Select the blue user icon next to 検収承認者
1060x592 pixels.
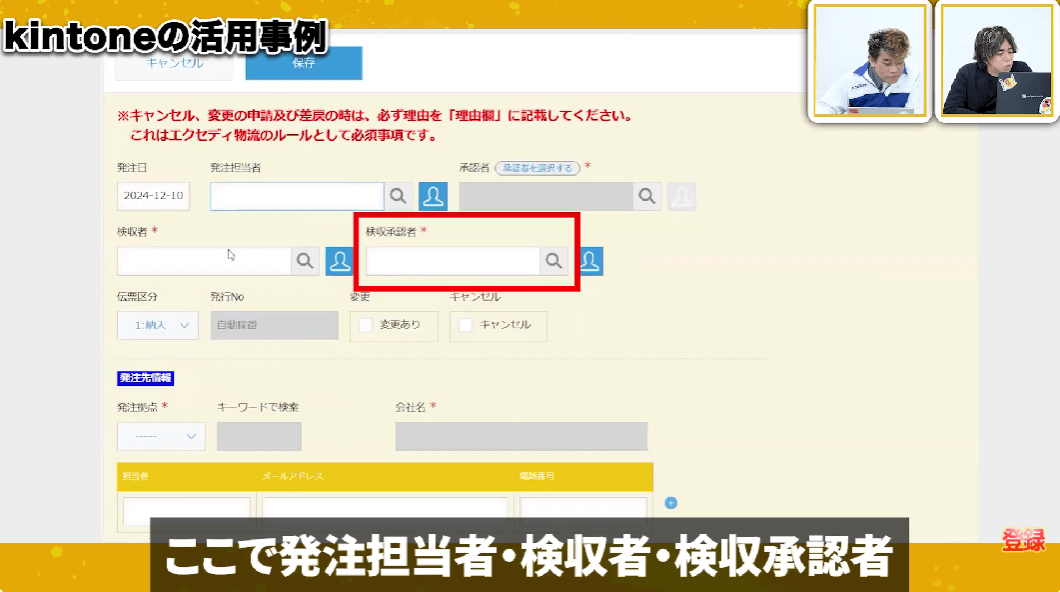tap(589, 261)
